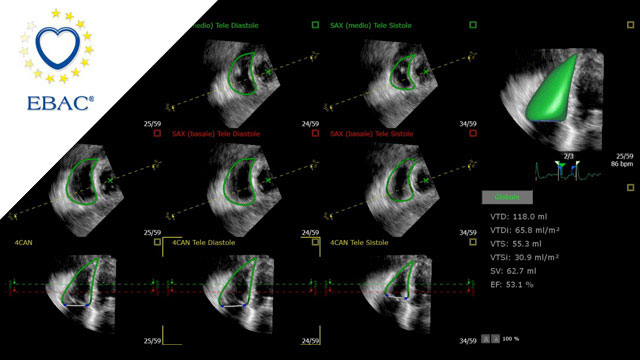Click the Globale button
Image resolution: width=640 pixels, height=360 pixels.
(507, 197)
